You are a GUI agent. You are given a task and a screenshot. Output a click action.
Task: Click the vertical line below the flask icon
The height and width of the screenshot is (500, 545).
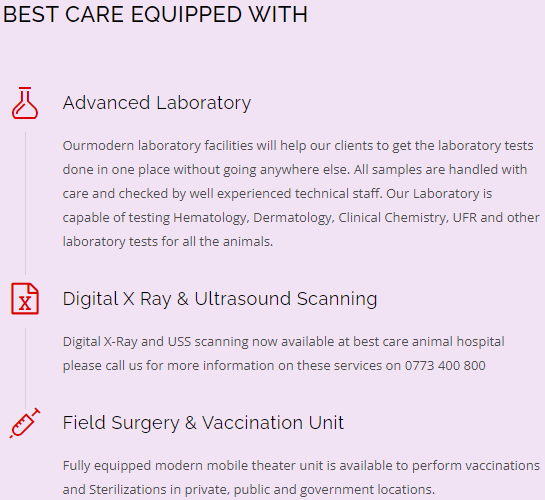[25, 203]
